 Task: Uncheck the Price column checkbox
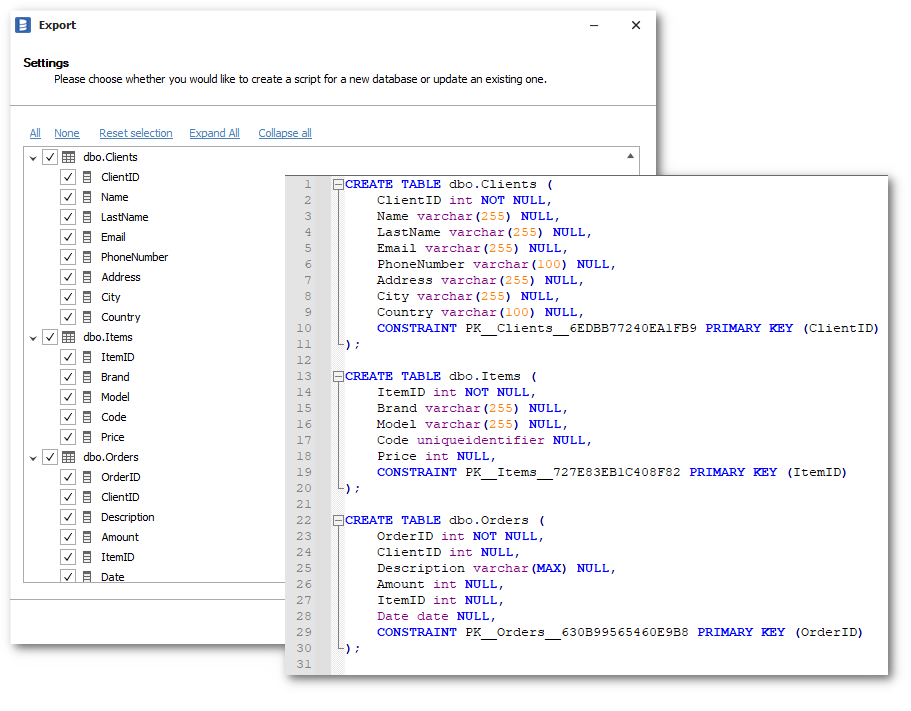click(x=68, y=437)
